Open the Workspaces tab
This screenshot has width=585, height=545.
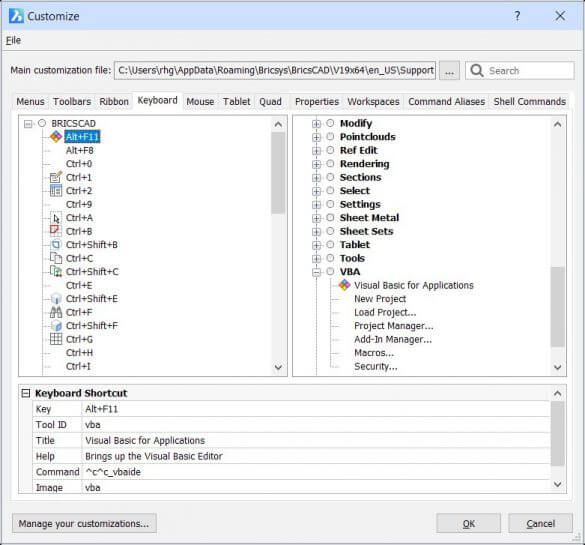(373, 101)
